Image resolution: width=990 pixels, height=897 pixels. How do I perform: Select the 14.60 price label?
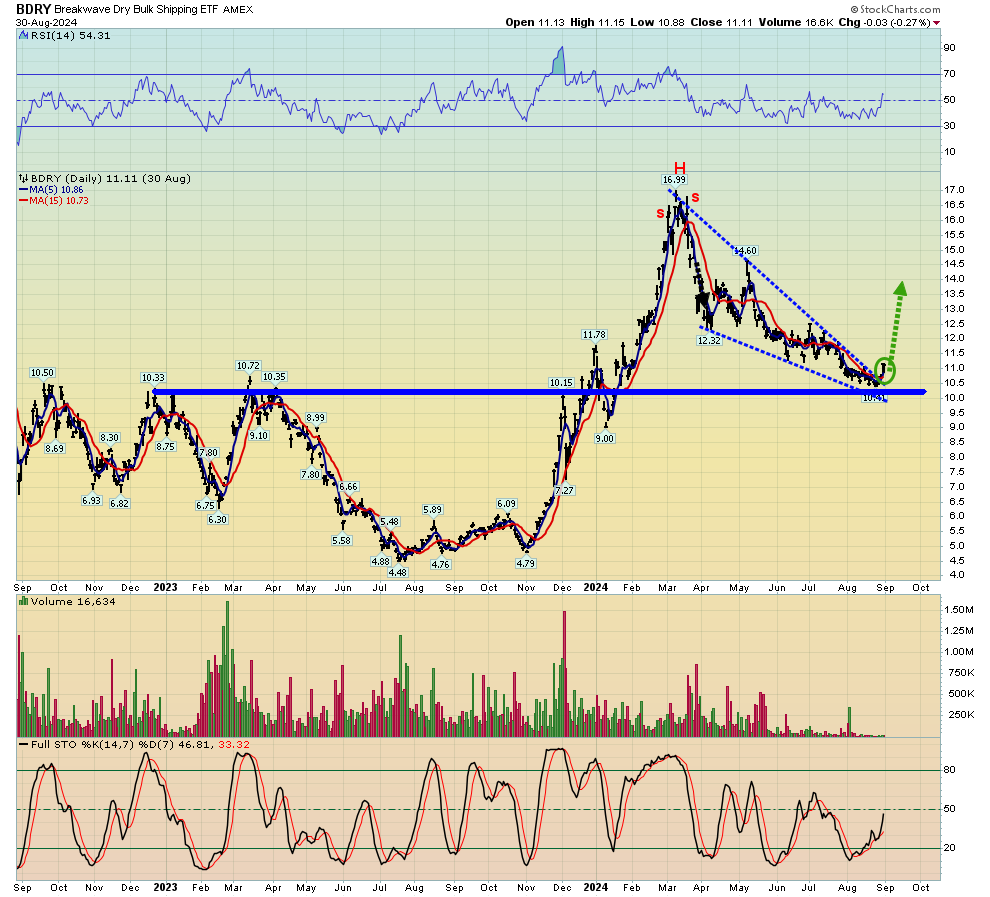[x=745, y=250]
